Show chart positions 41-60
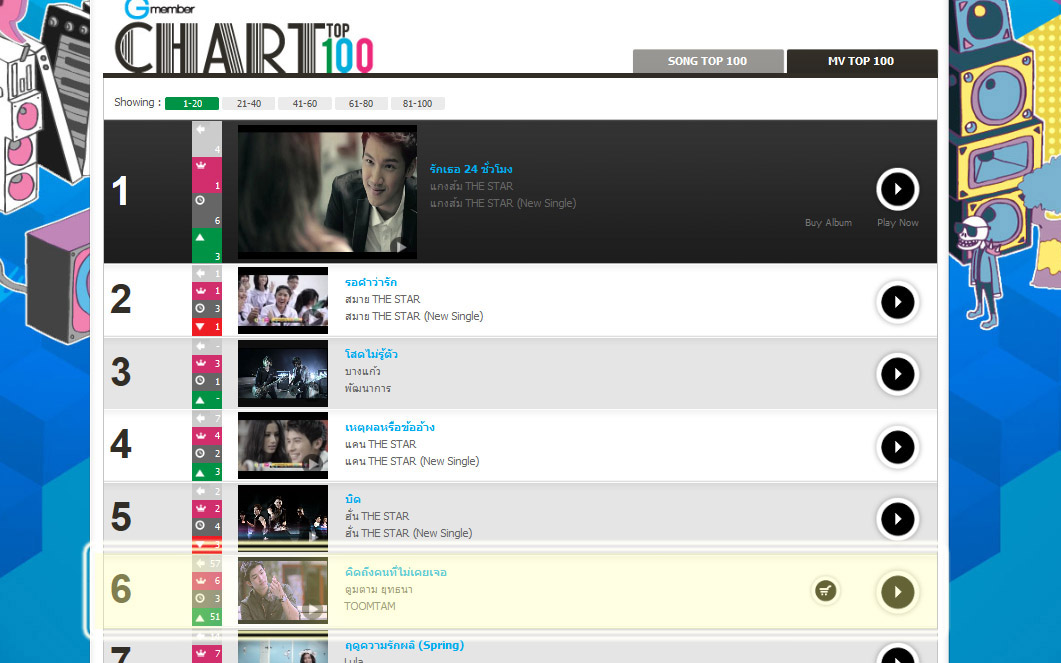The image size is (1061, 663). point(304,104)
